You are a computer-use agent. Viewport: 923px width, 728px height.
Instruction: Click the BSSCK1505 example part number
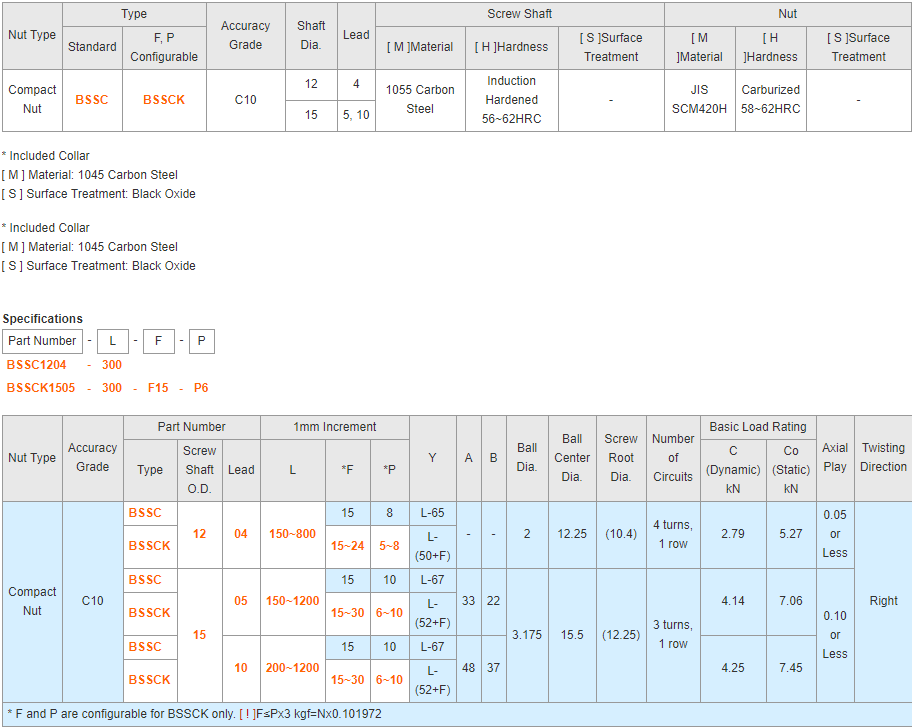point(41,388)
